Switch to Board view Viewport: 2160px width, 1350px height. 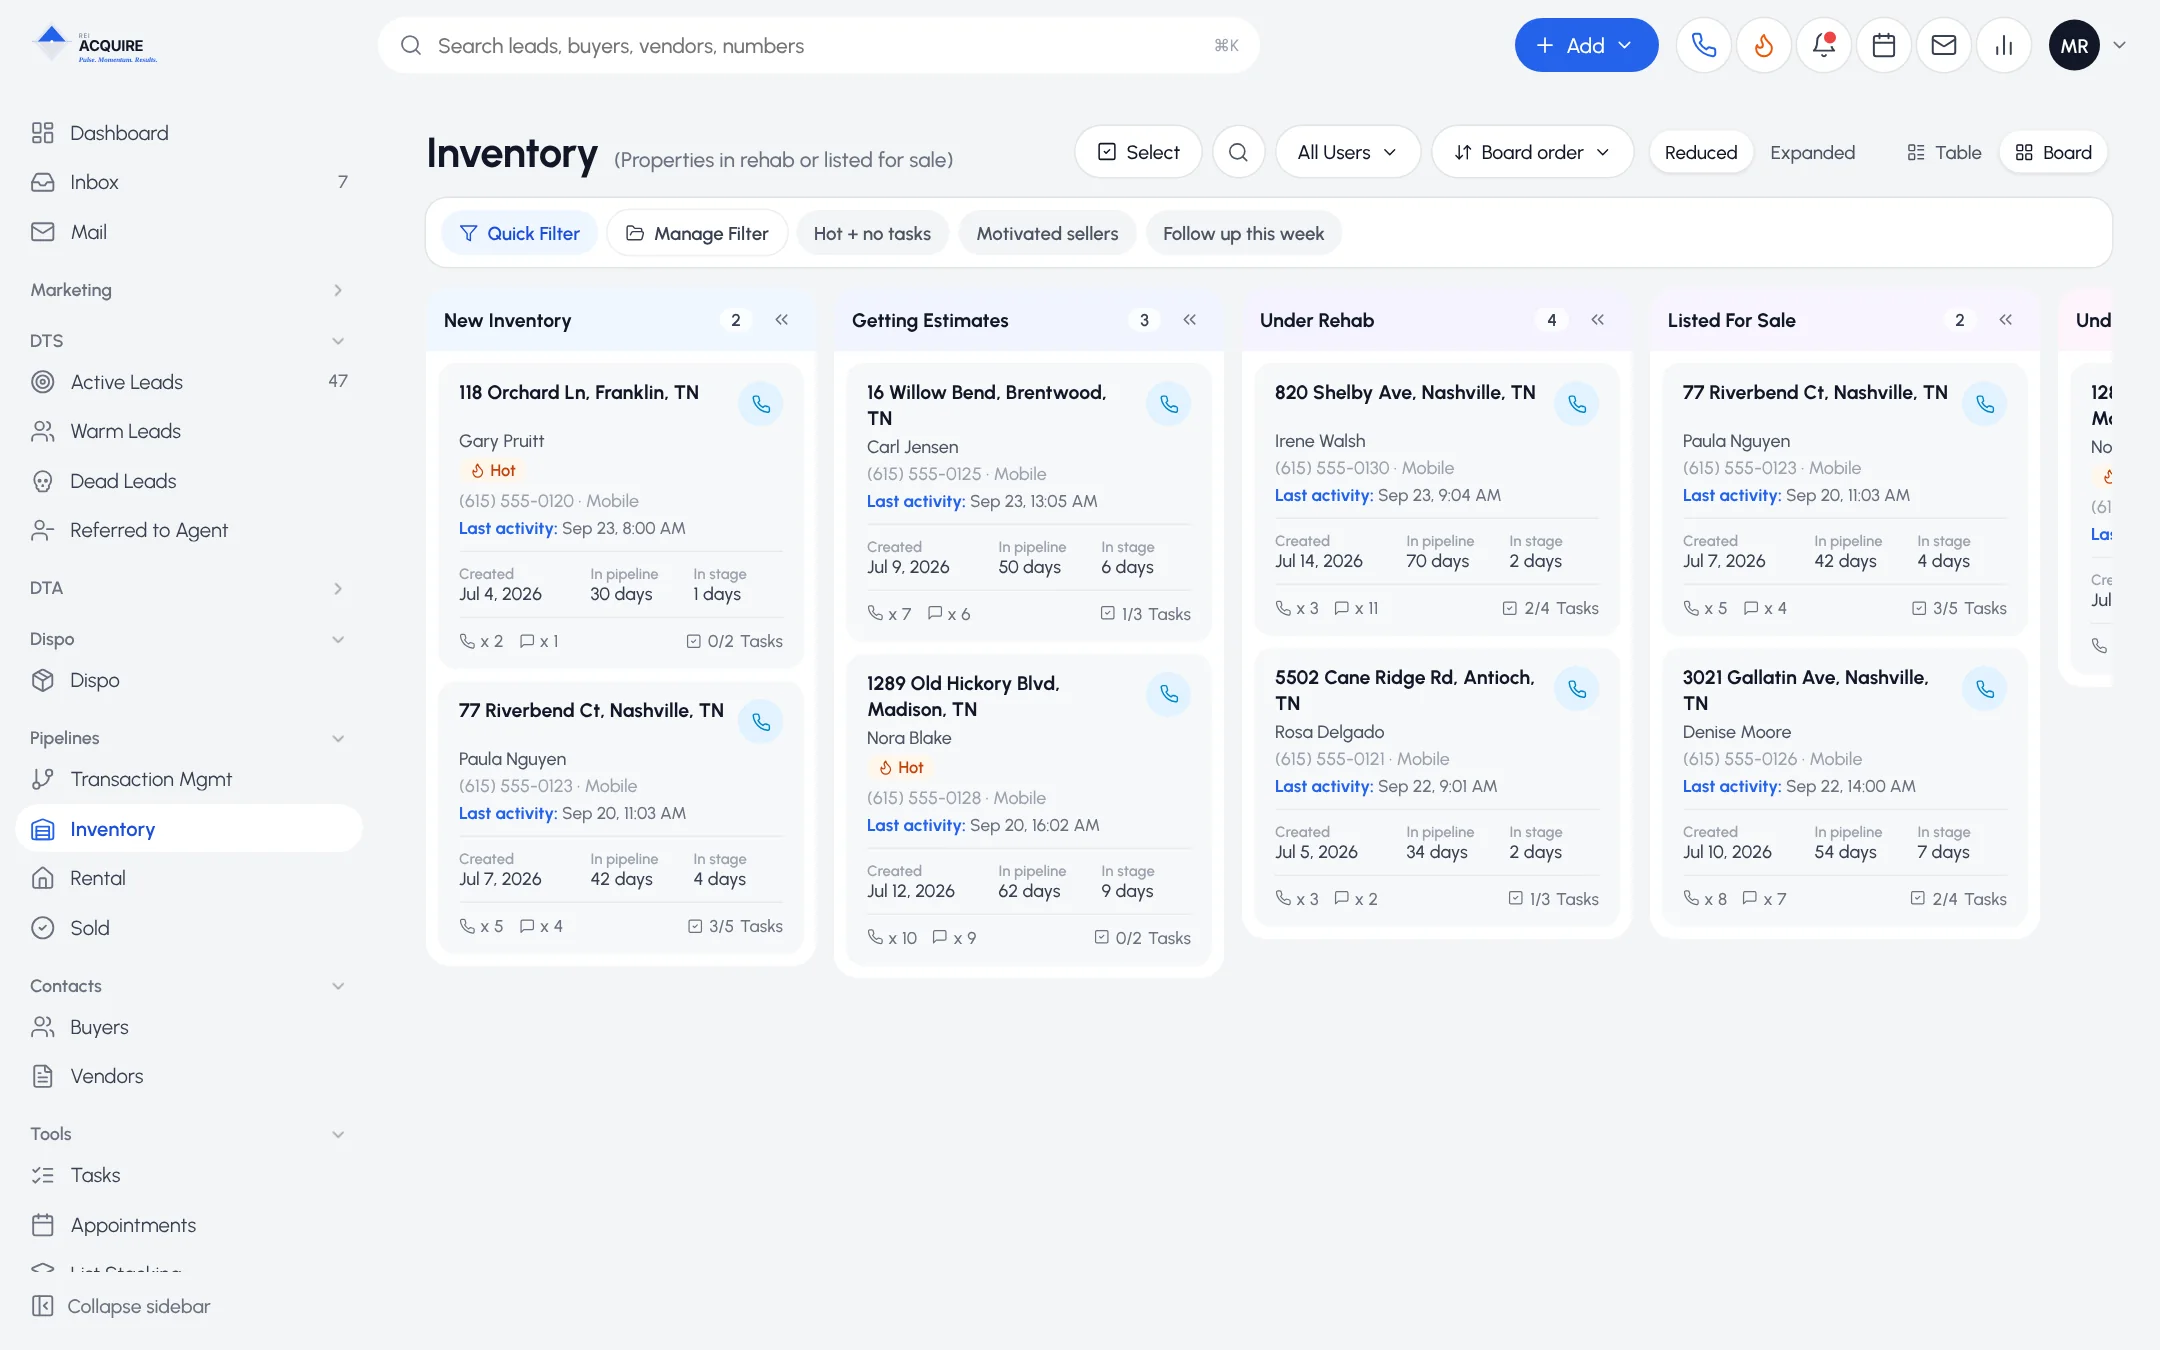[2054, 152]
